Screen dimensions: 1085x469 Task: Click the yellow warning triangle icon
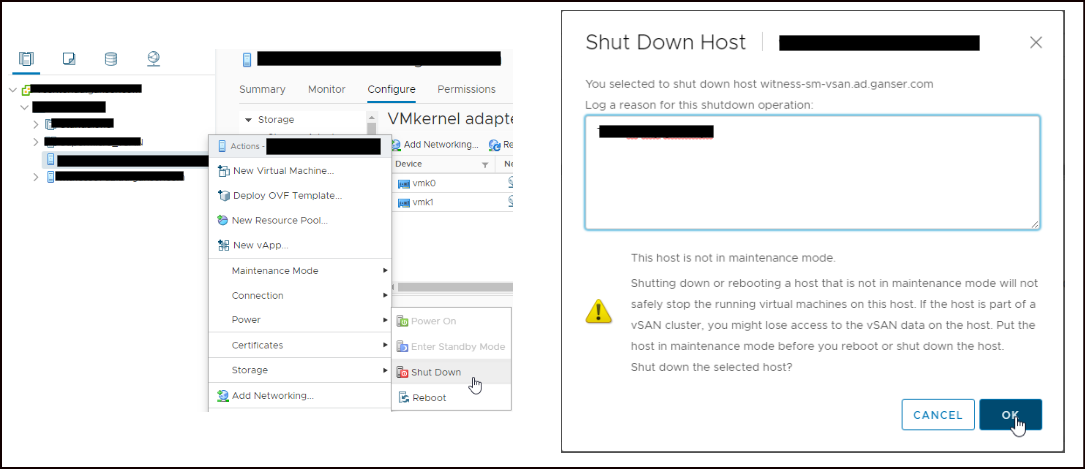tap(599, 311)
